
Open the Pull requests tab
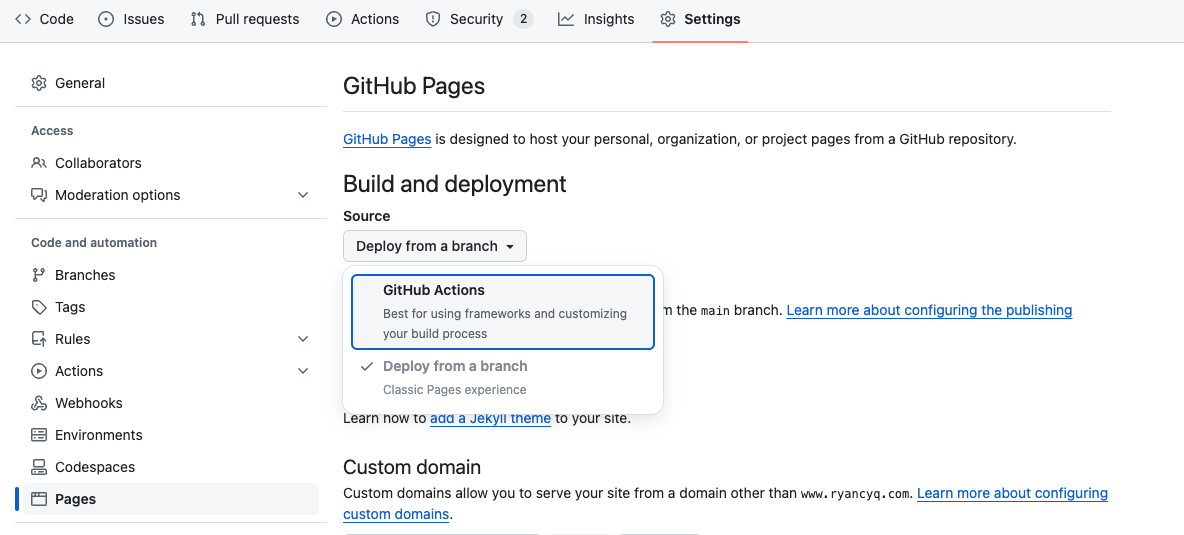click(x=245, y=20)
